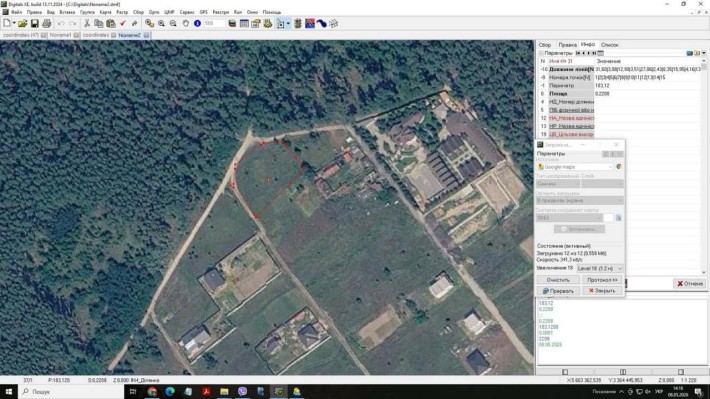Open the table grid toolbar icon

point(244,24)
